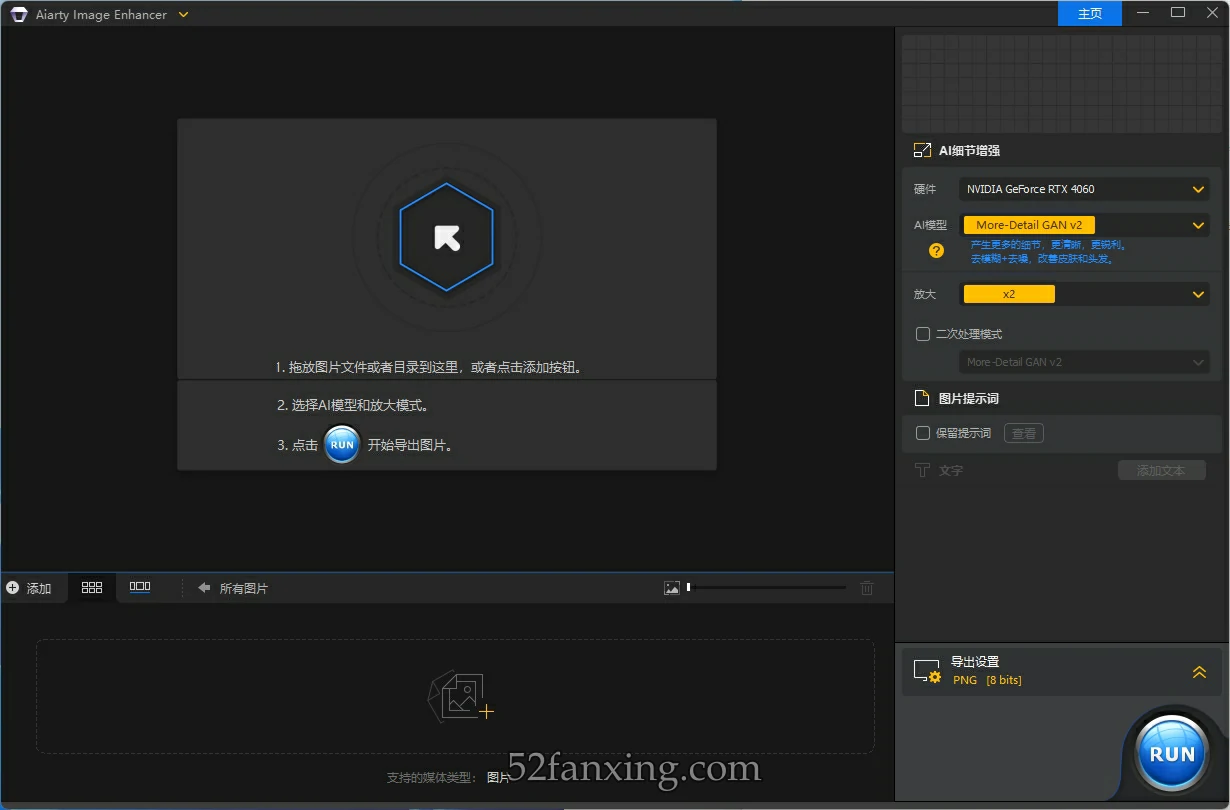Click the 导出设置 title text
Viewport: 1230px width, 810px height.
click(x=975, y=661)
